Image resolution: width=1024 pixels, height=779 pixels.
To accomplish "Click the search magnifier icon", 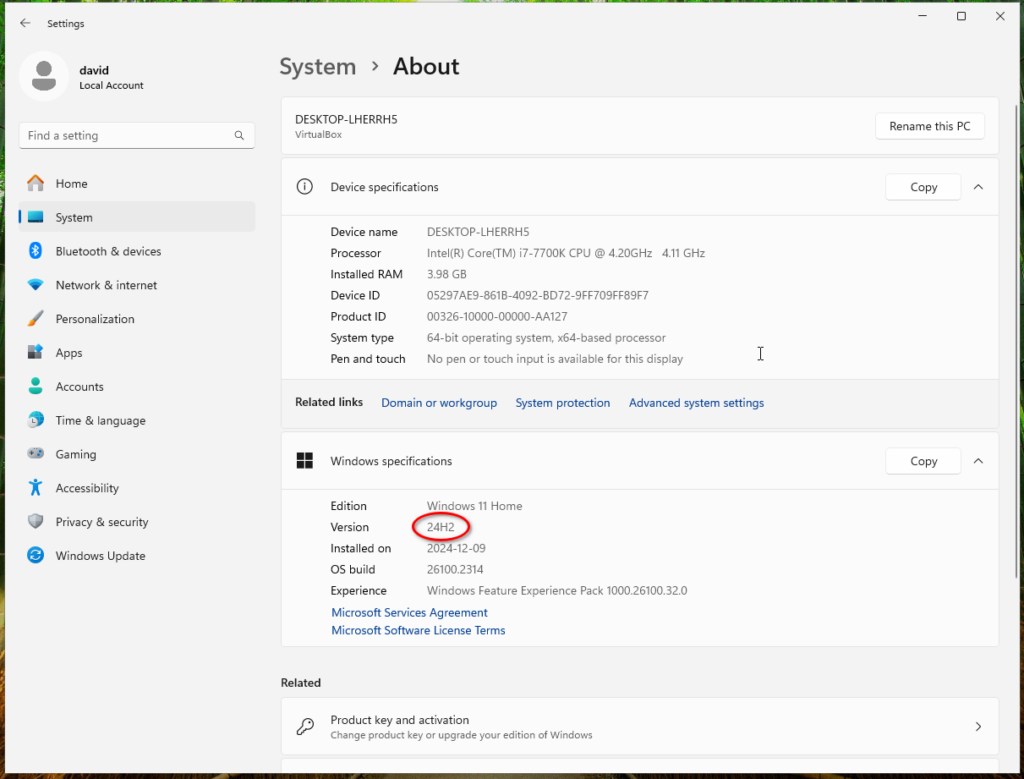I will [x=239, y=135].
